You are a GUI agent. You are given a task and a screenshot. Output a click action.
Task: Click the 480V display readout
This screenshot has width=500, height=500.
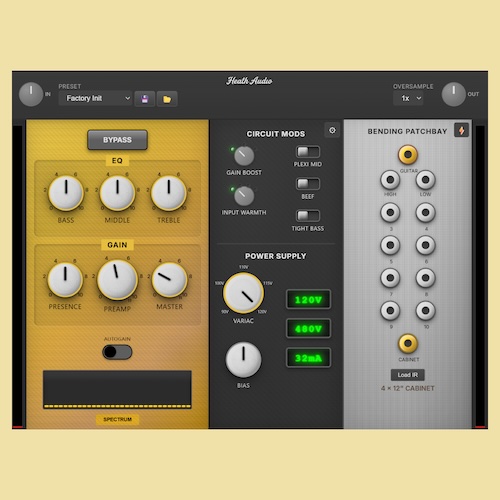(x=308, y=329)
